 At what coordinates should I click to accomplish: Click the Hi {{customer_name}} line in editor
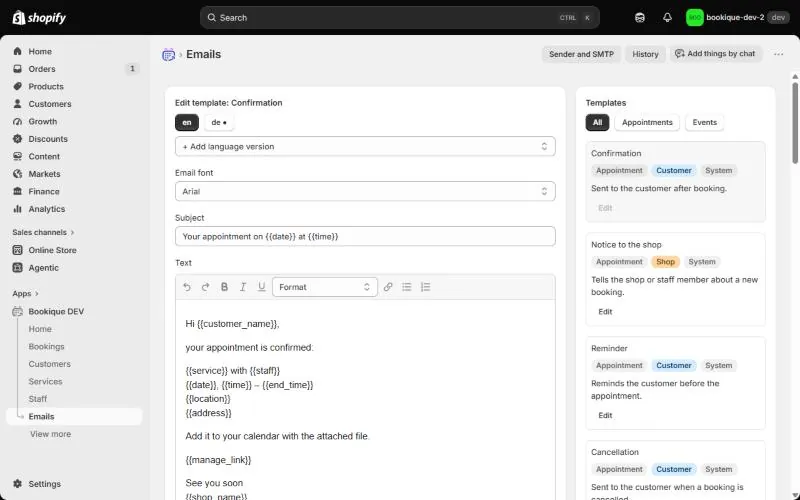(232, 324)
